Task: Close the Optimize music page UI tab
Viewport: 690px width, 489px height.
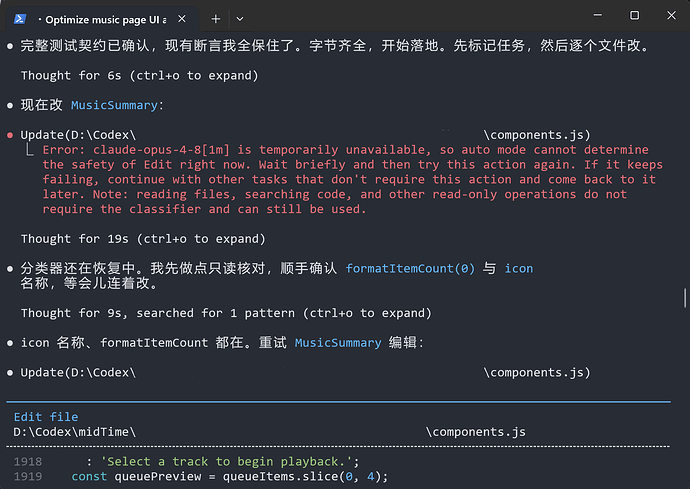Action: [x=182, y=19]
